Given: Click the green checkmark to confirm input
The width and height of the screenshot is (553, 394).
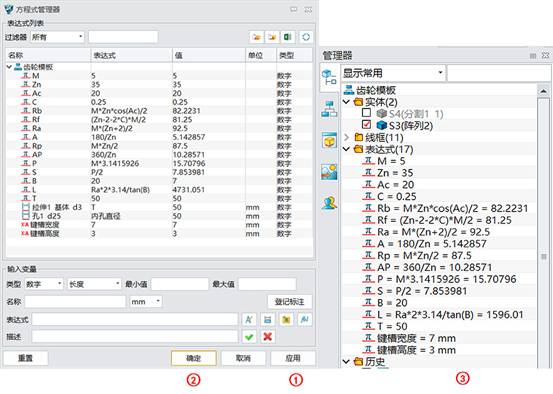Looking at the screenshot, I should click(249, 337).
